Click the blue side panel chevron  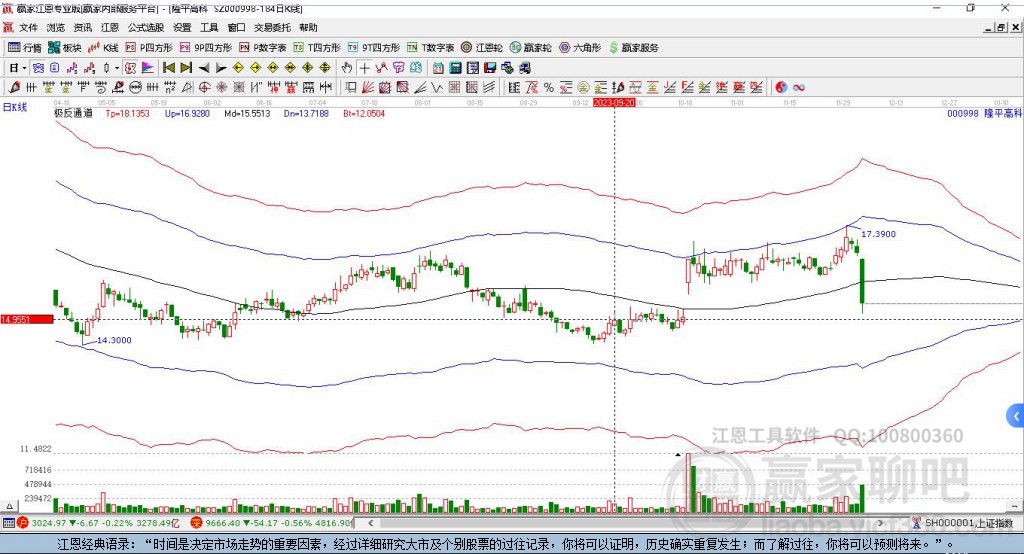(x=1016, y=416)
